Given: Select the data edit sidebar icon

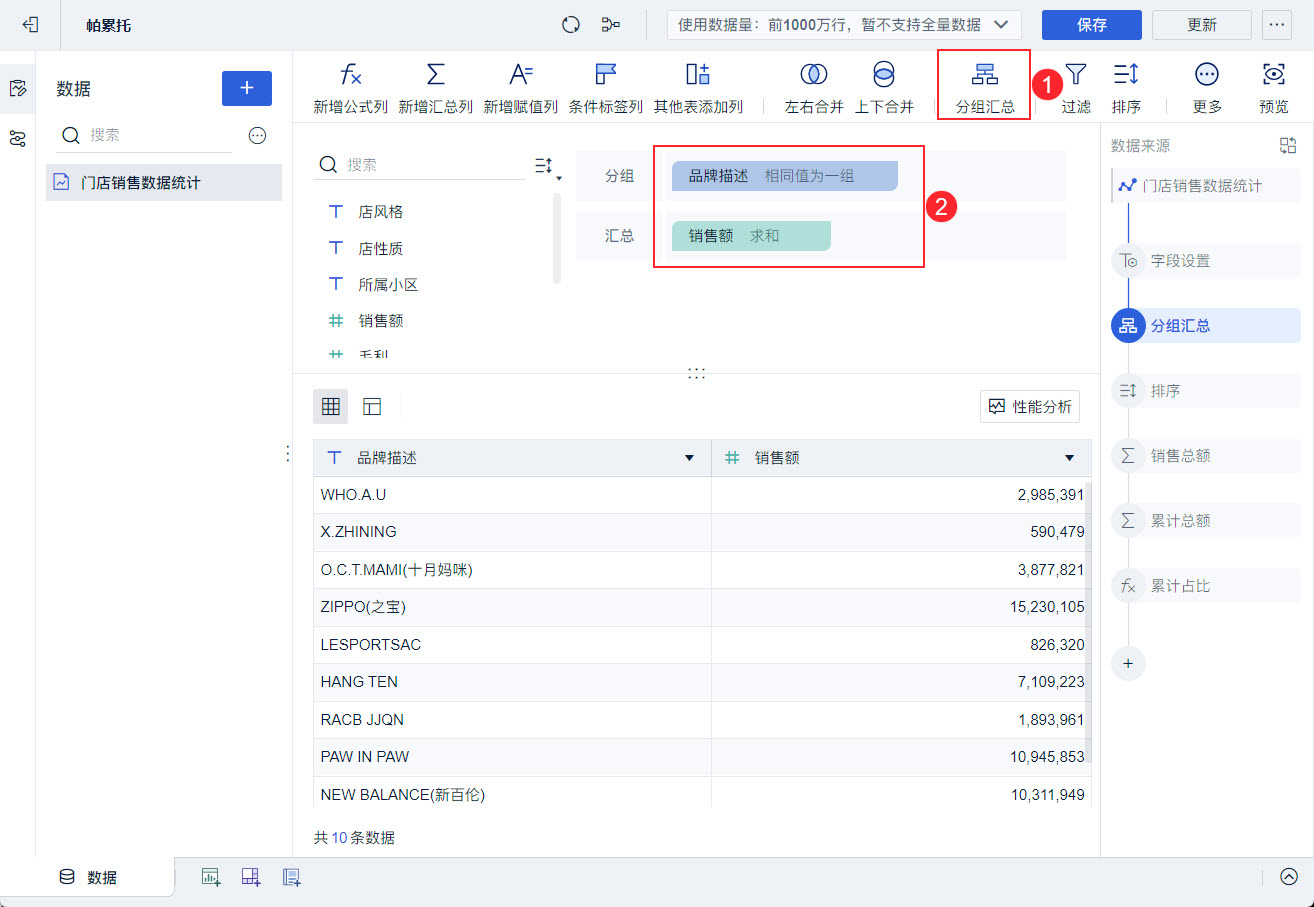Looking at the screenshot, I should 17,89.
